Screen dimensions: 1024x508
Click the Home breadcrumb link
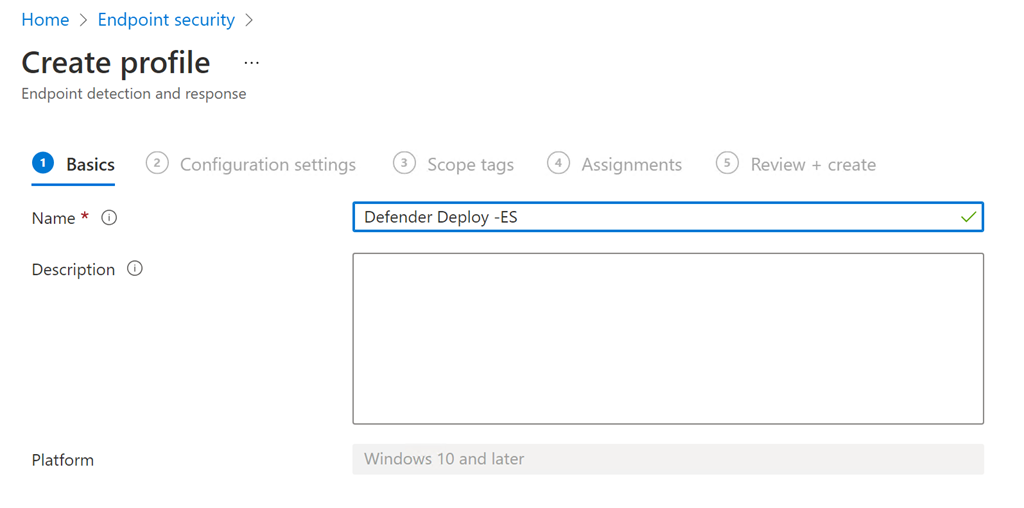point(45,20)
